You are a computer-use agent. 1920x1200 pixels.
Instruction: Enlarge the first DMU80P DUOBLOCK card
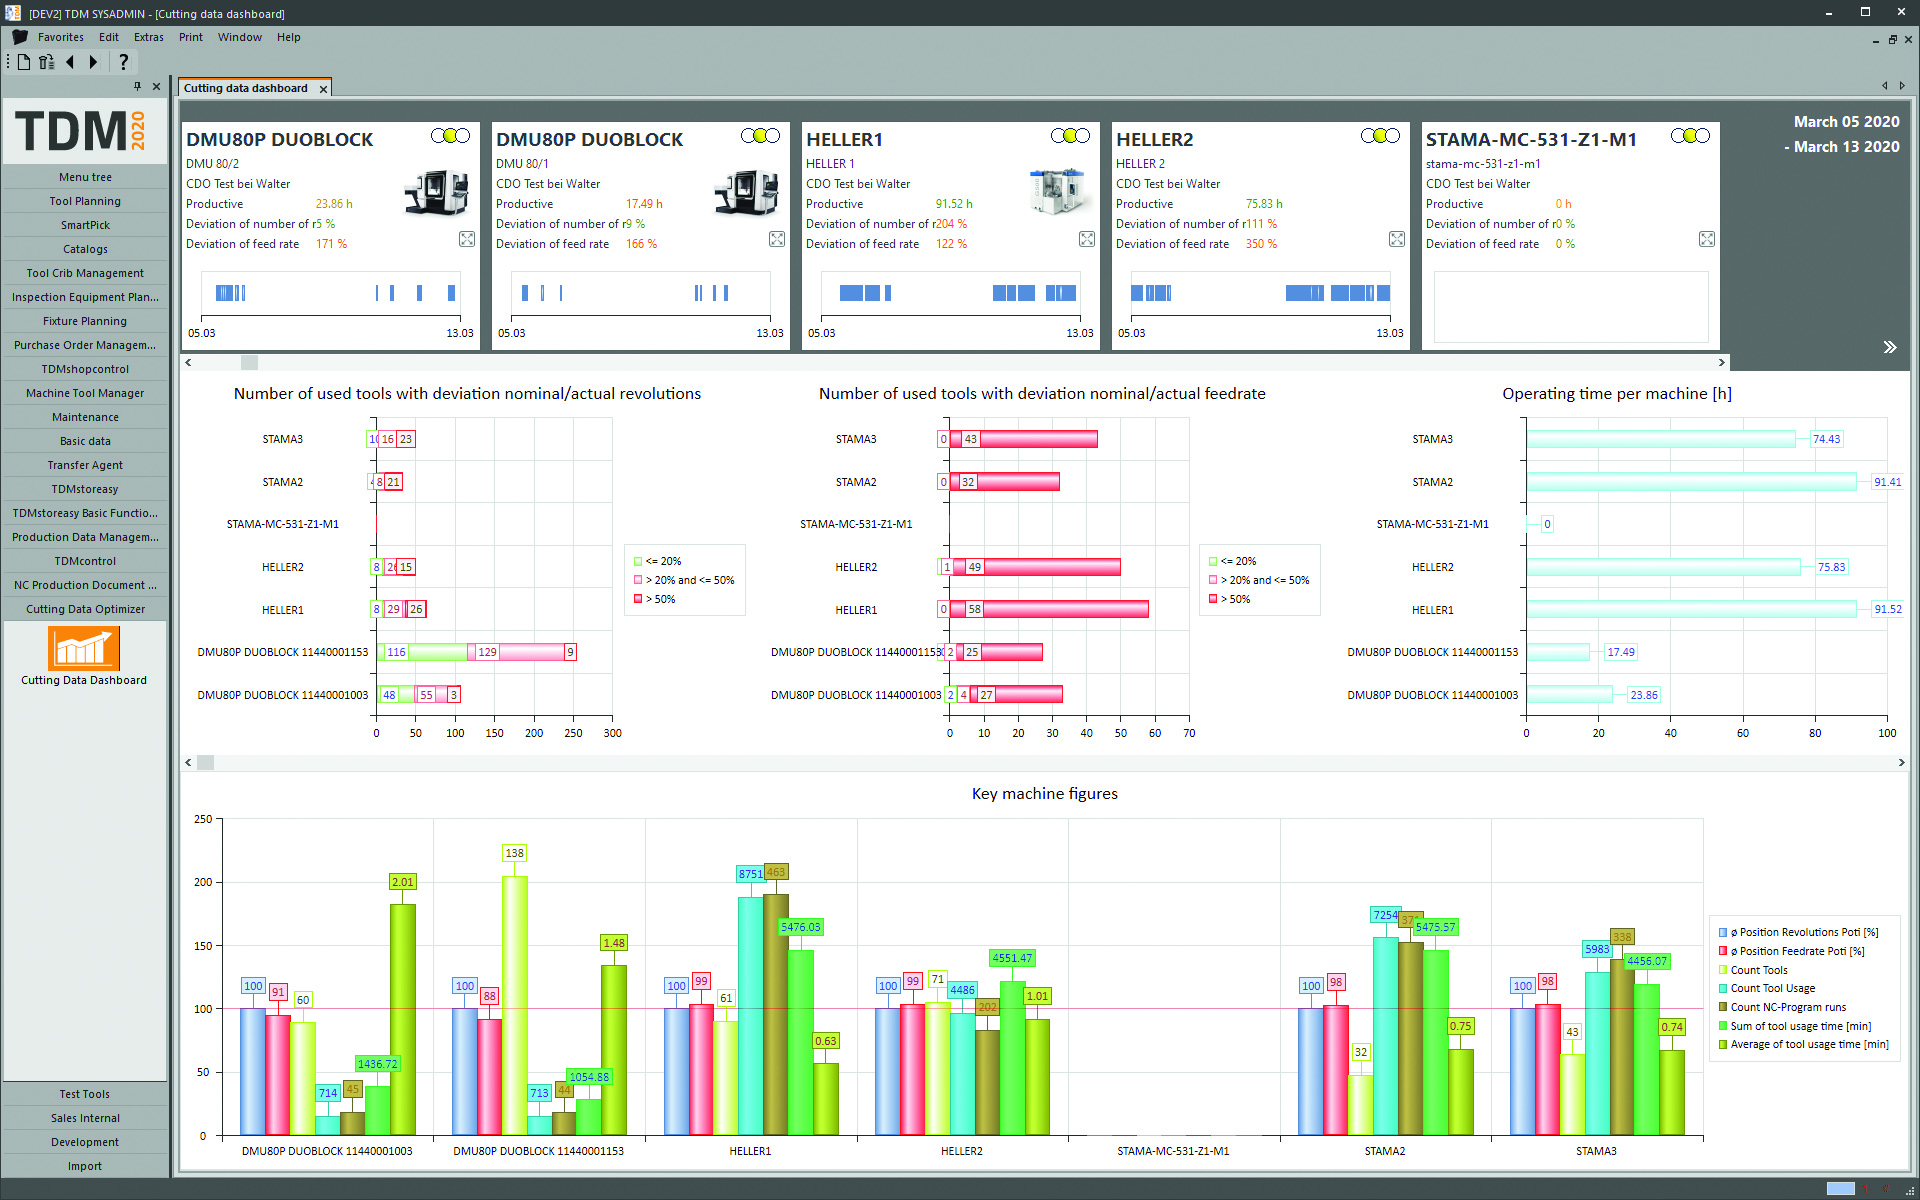click(467, 239)
